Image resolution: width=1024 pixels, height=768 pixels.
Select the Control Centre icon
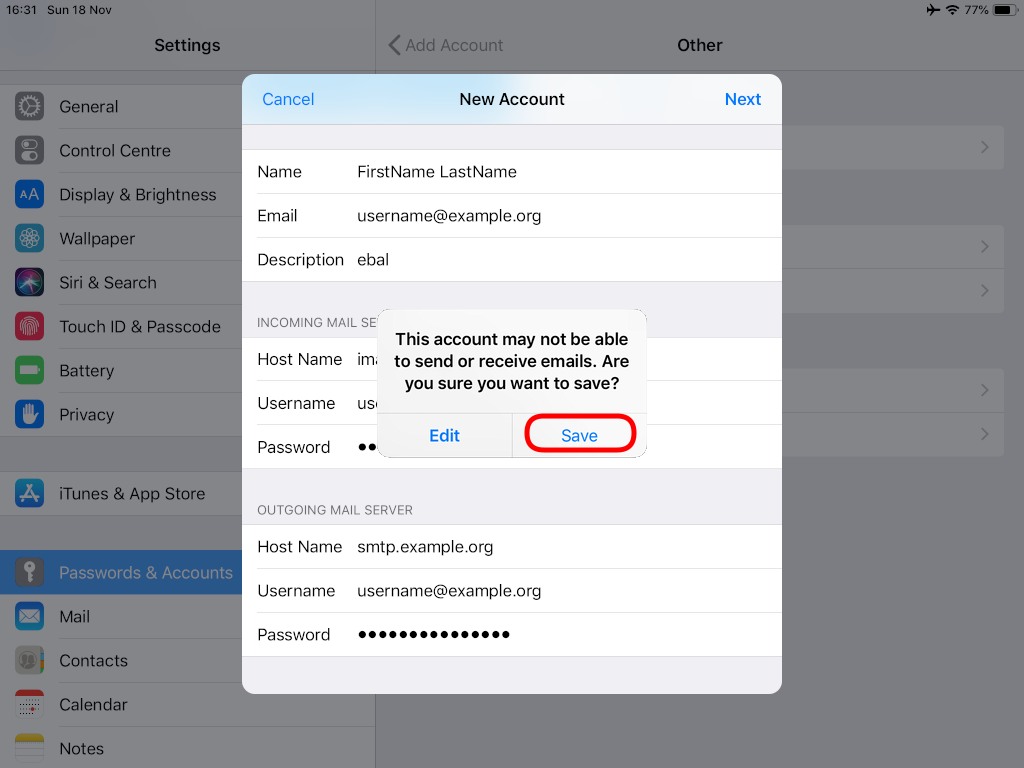[x=29, y=150]
